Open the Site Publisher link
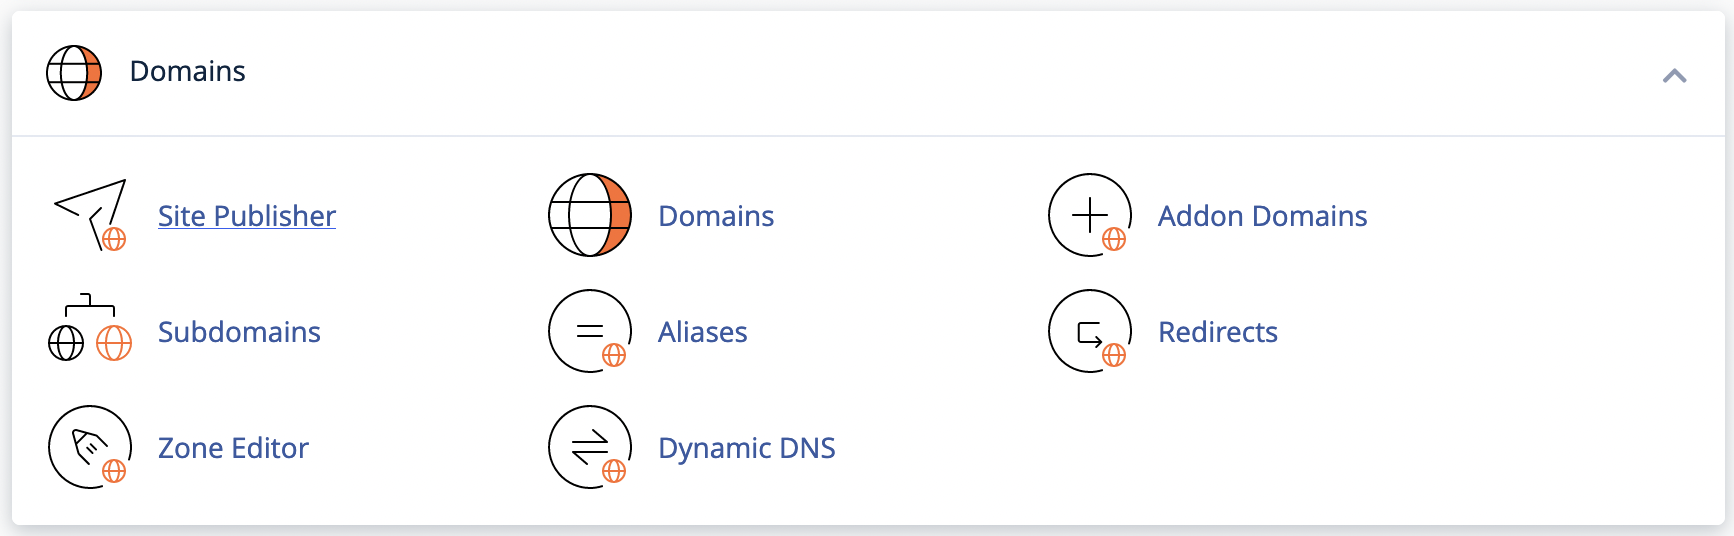The height and width of the screenshot is (536, 1734). pyautogui.click(x=247, y=216)
